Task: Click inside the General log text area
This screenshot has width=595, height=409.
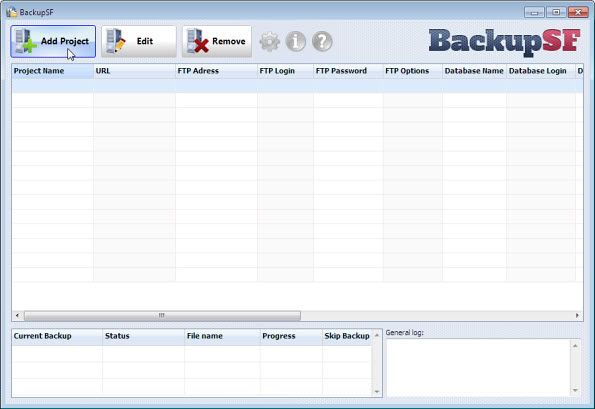Action: pyautogui.click(x=479, y=367)
